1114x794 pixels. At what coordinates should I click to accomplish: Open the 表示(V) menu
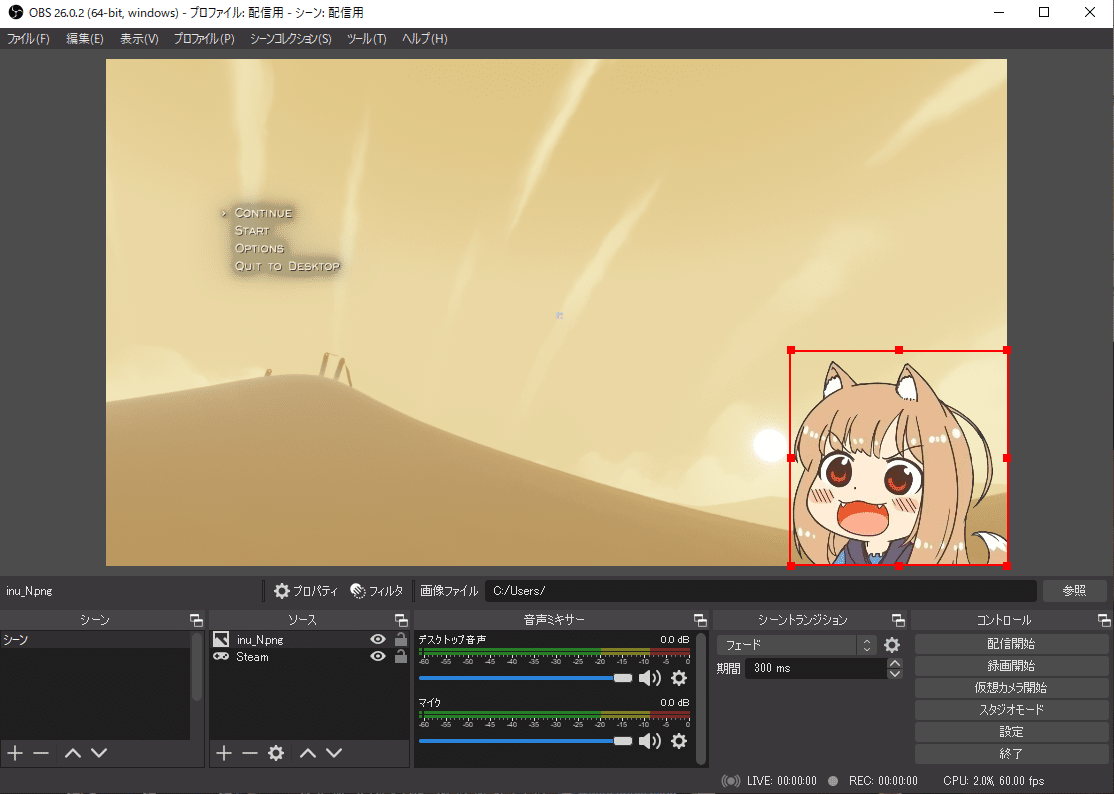(139, 39)
